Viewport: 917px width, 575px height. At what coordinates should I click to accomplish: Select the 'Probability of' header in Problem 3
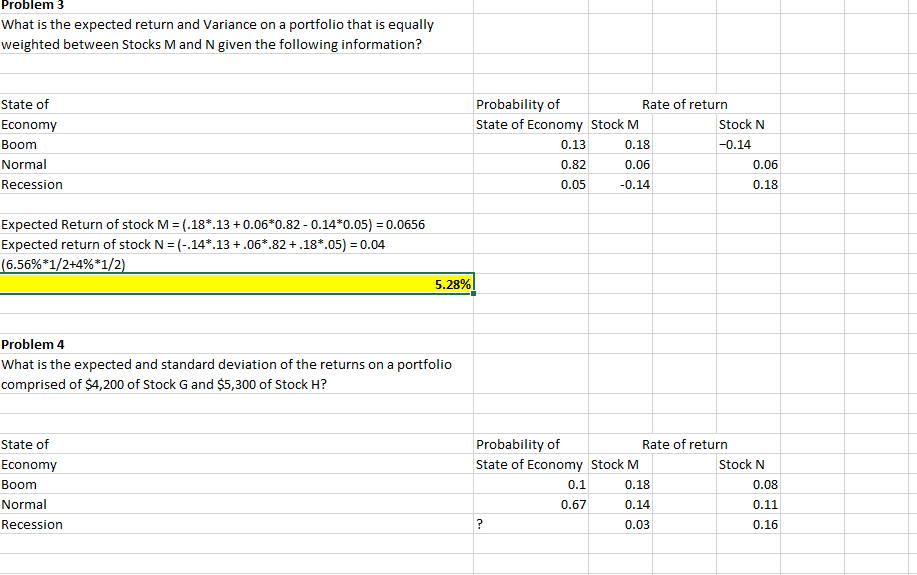coord(518,104)
